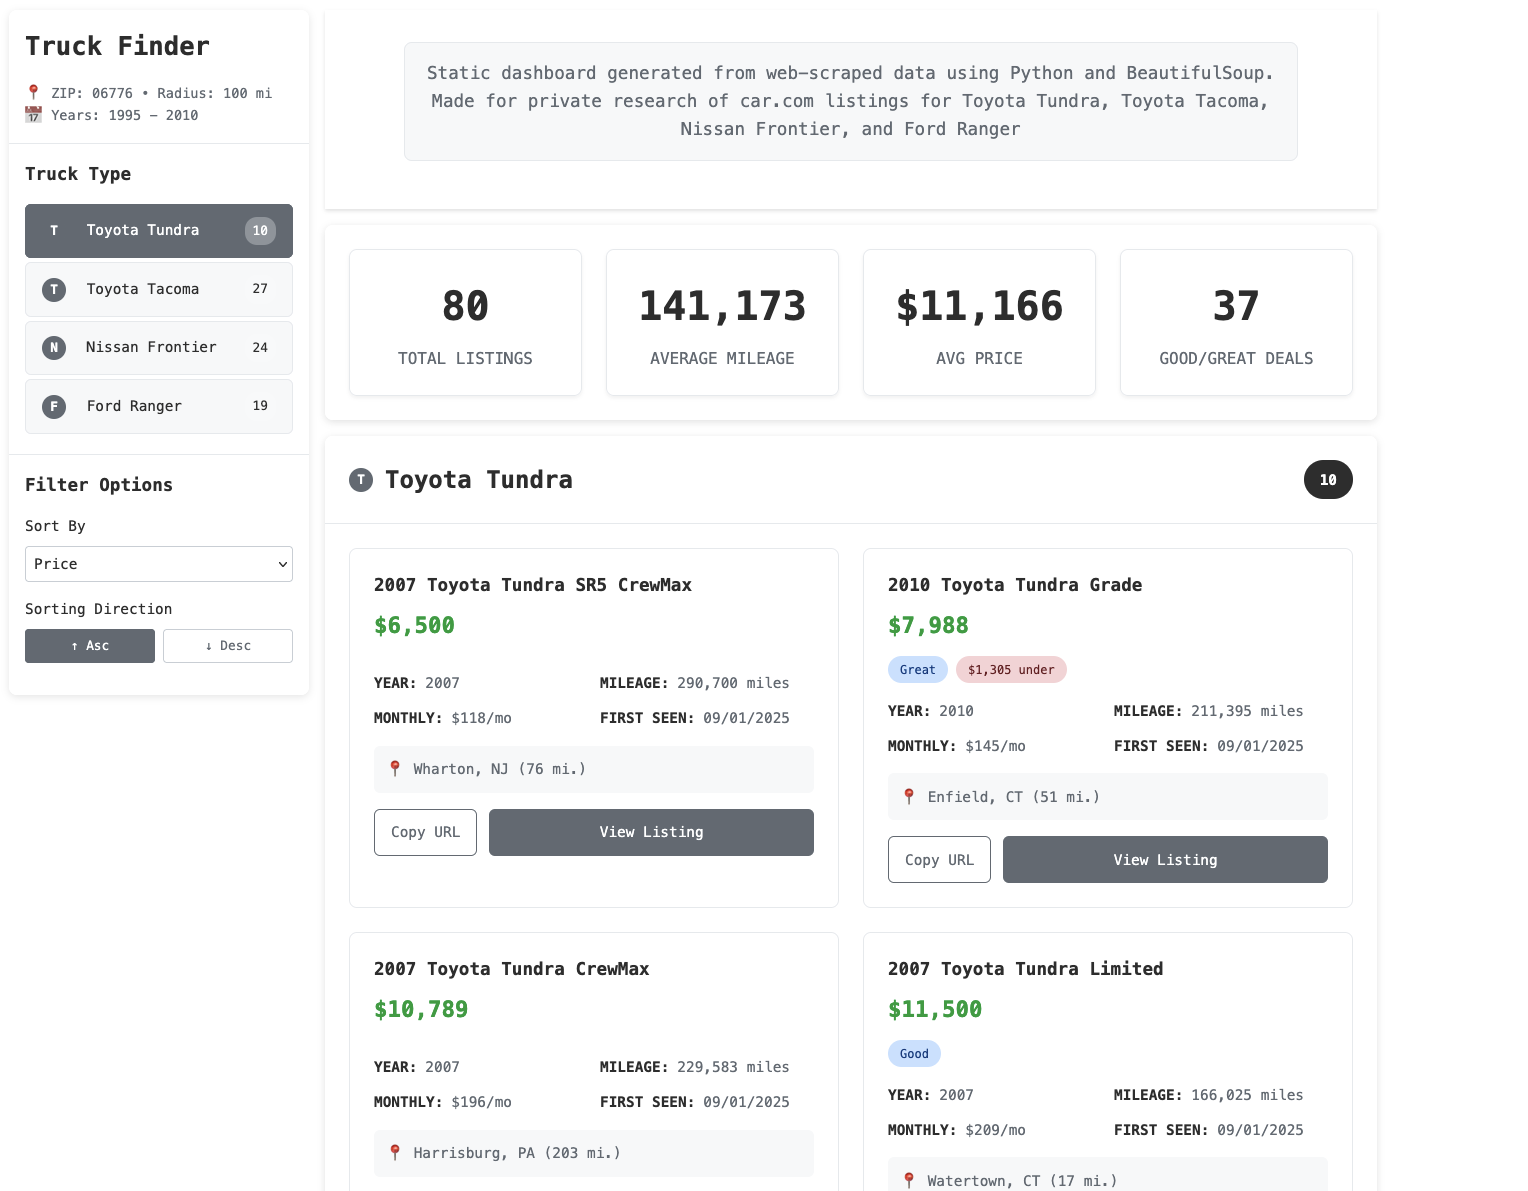
Task: Click the Nissan Frontier 'N' circle icon
Action: tap(54, 348)
